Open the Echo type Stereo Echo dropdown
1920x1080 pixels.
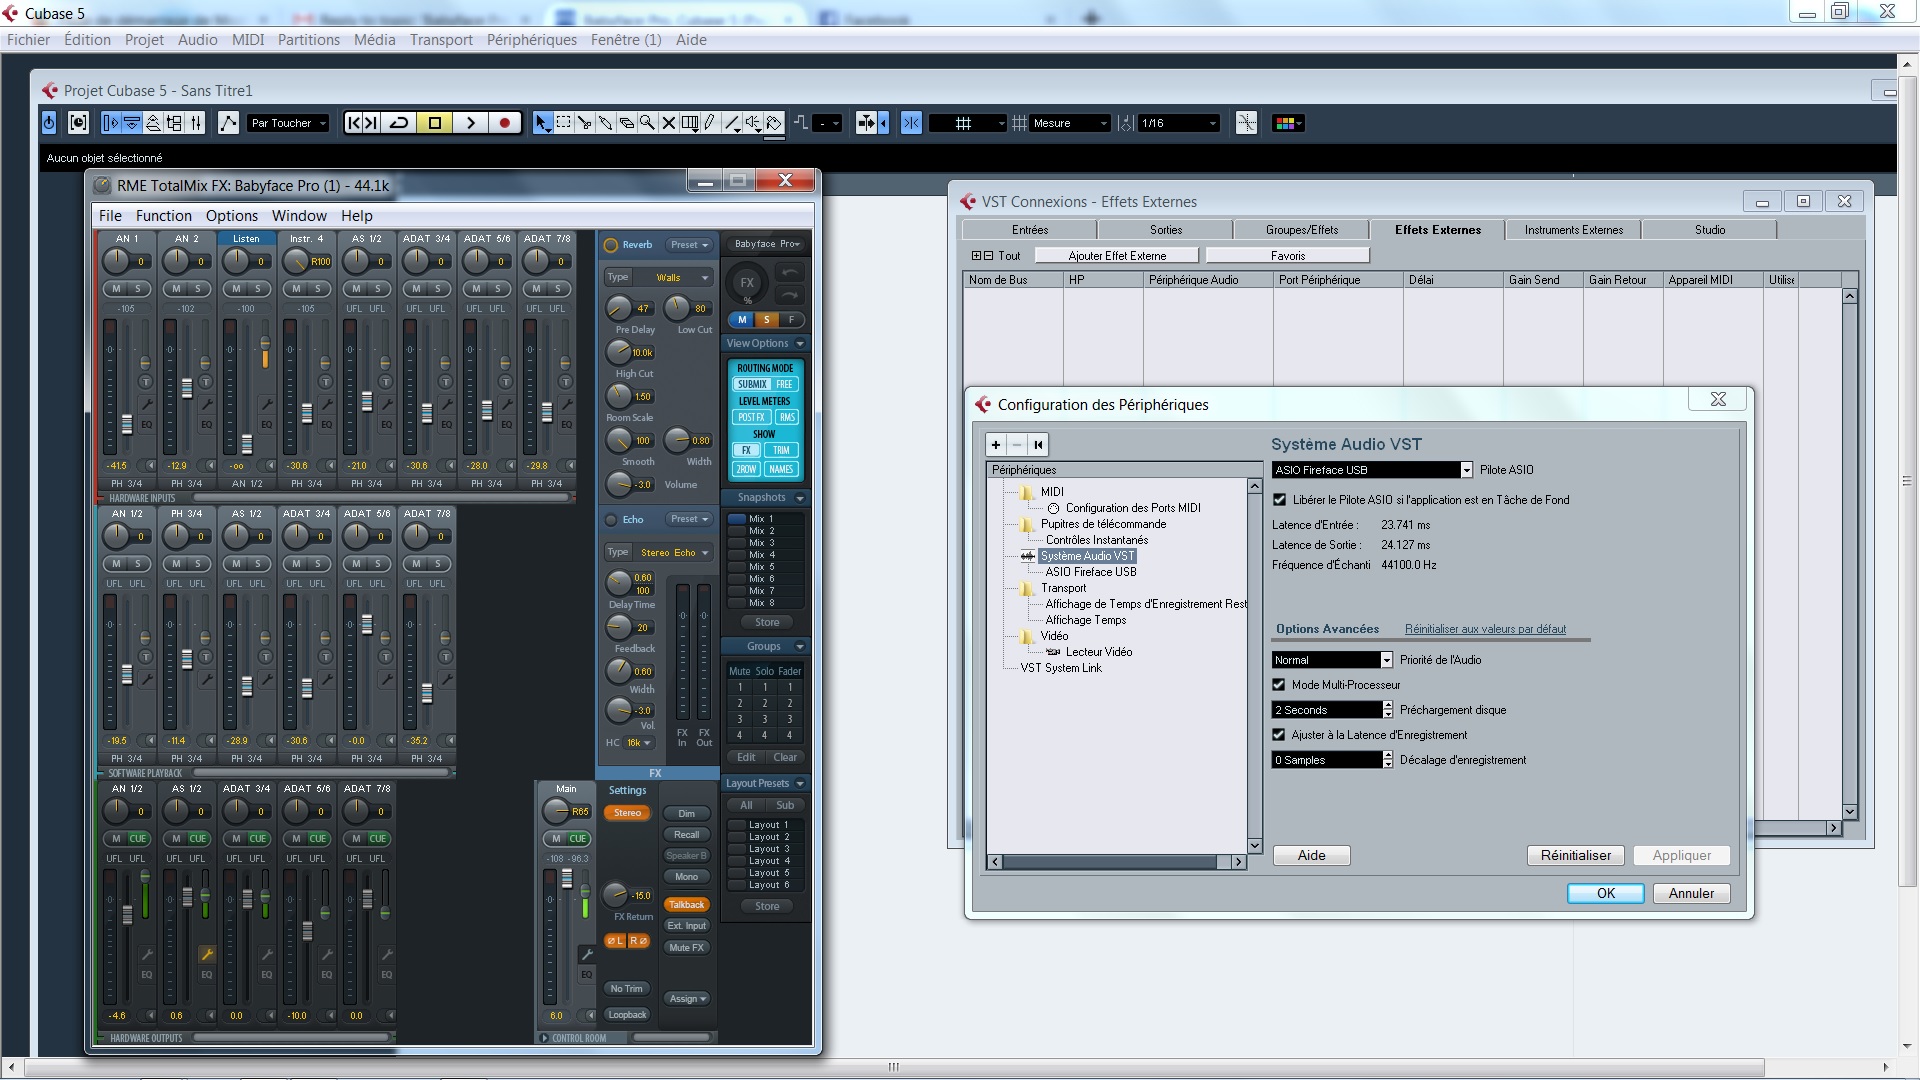(673, 553)
